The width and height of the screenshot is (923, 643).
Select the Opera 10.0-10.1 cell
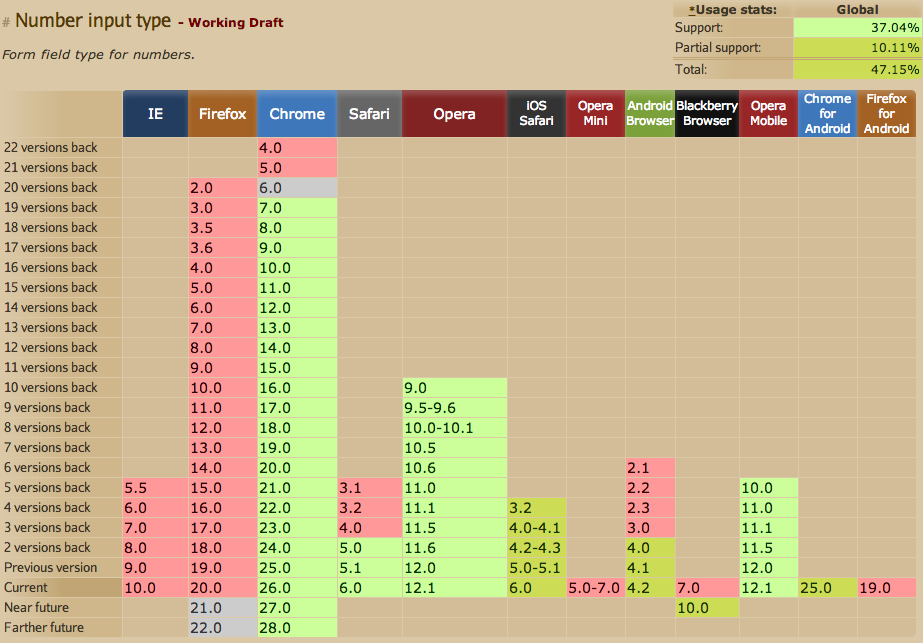click(x=454, y=428)
